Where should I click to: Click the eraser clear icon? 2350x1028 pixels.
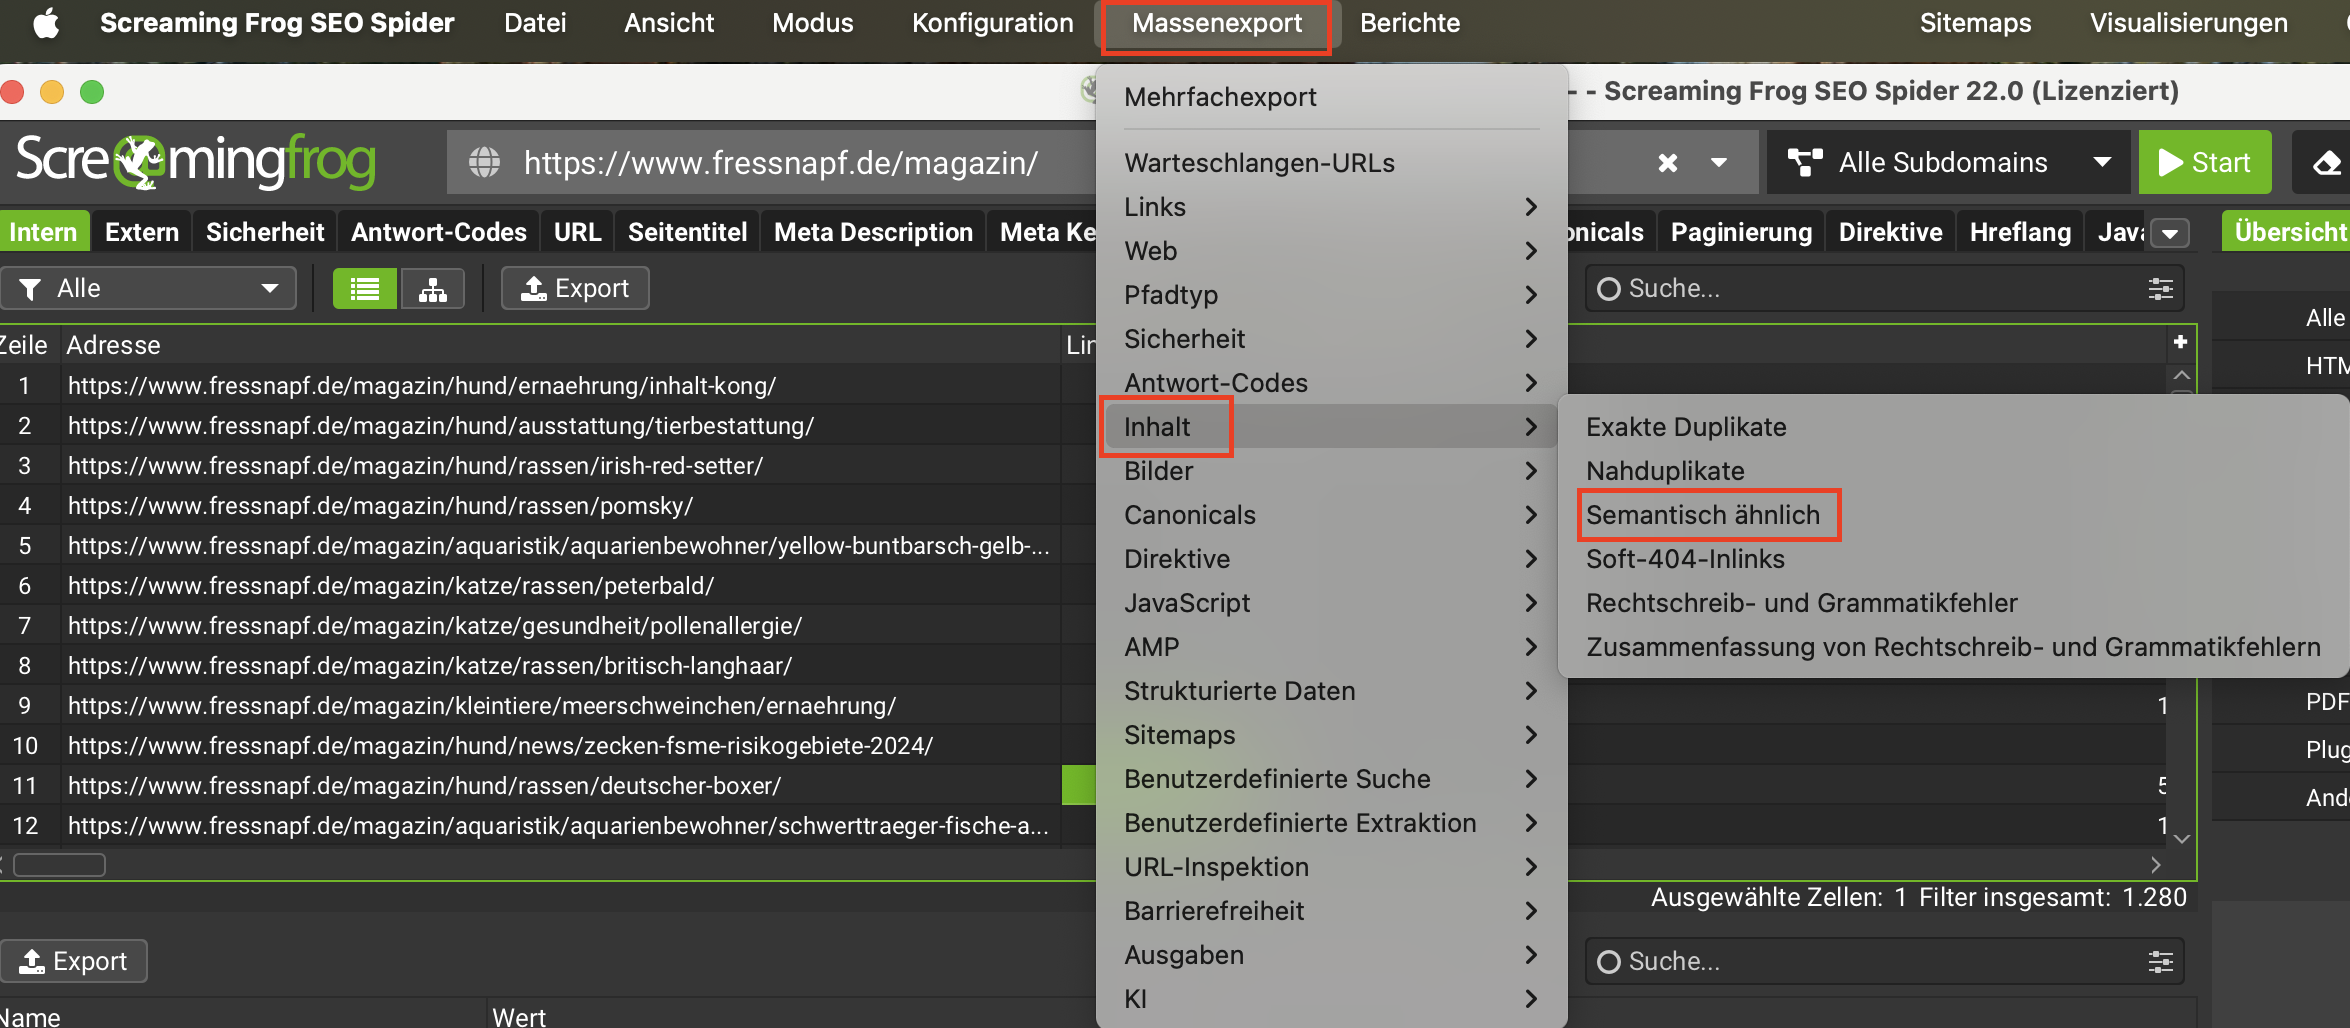click(x=2328, y=162)
